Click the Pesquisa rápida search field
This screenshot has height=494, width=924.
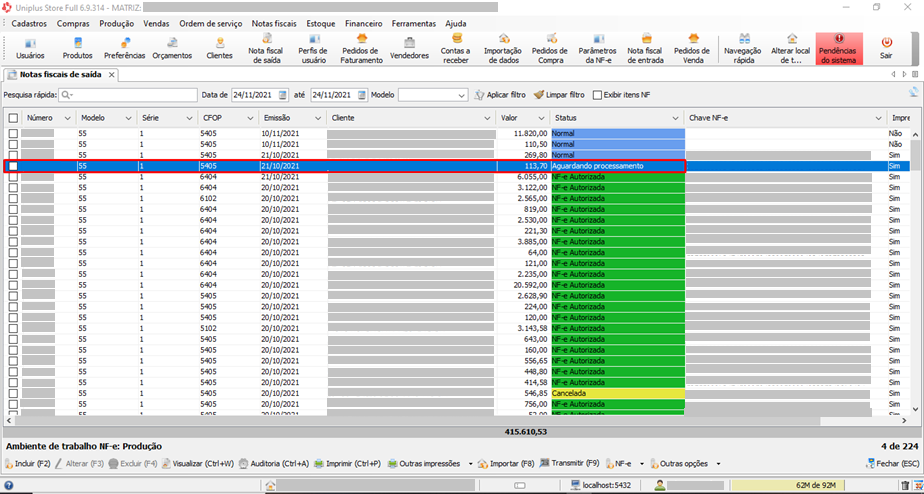(127, 95)
